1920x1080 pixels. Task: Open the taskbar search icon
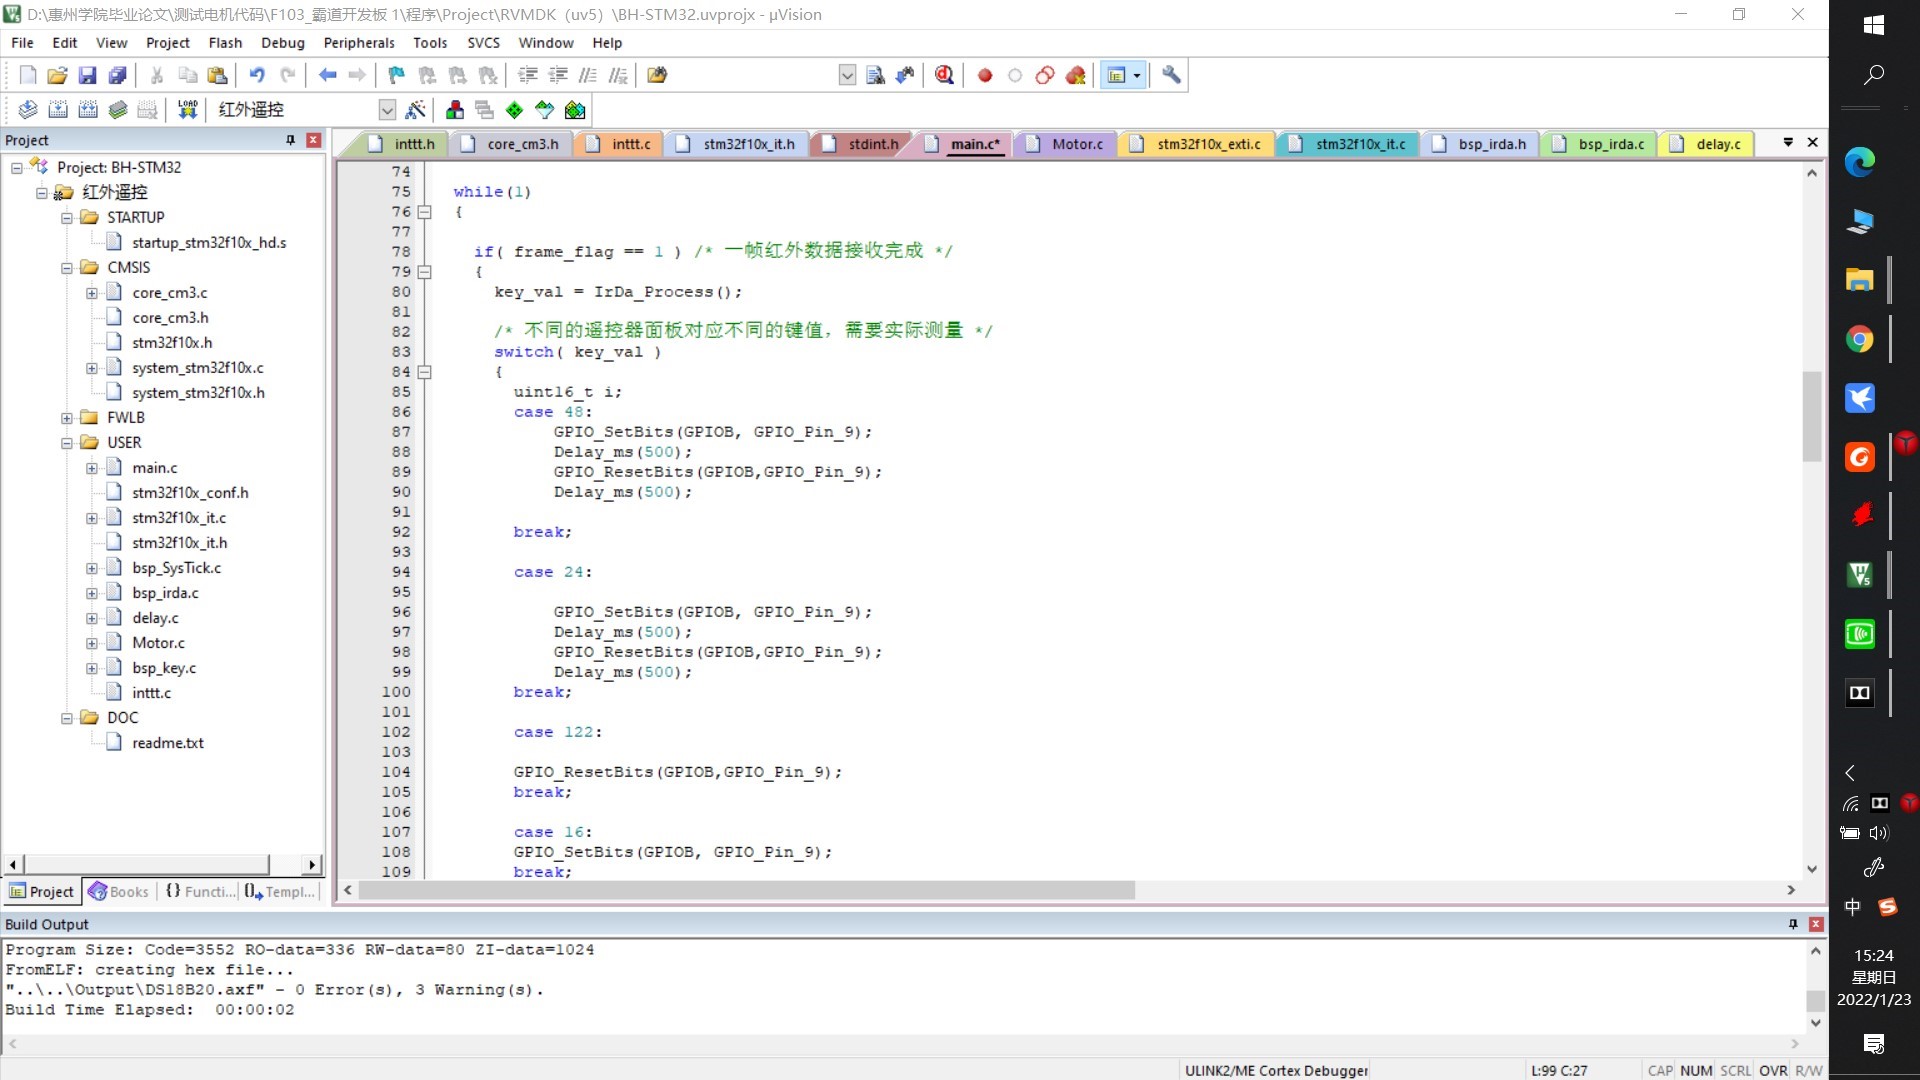pos(1874,75)
